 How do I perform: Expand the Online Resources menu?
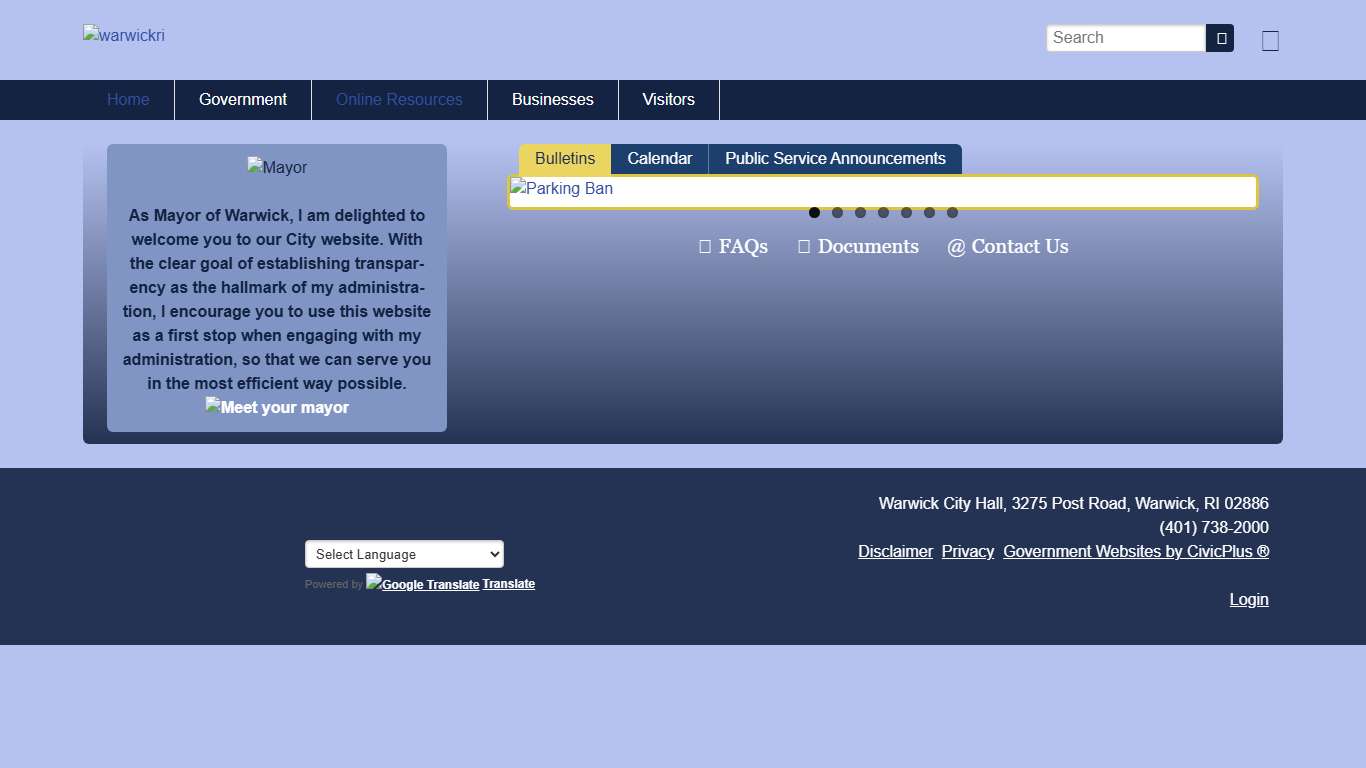(399, 100)
